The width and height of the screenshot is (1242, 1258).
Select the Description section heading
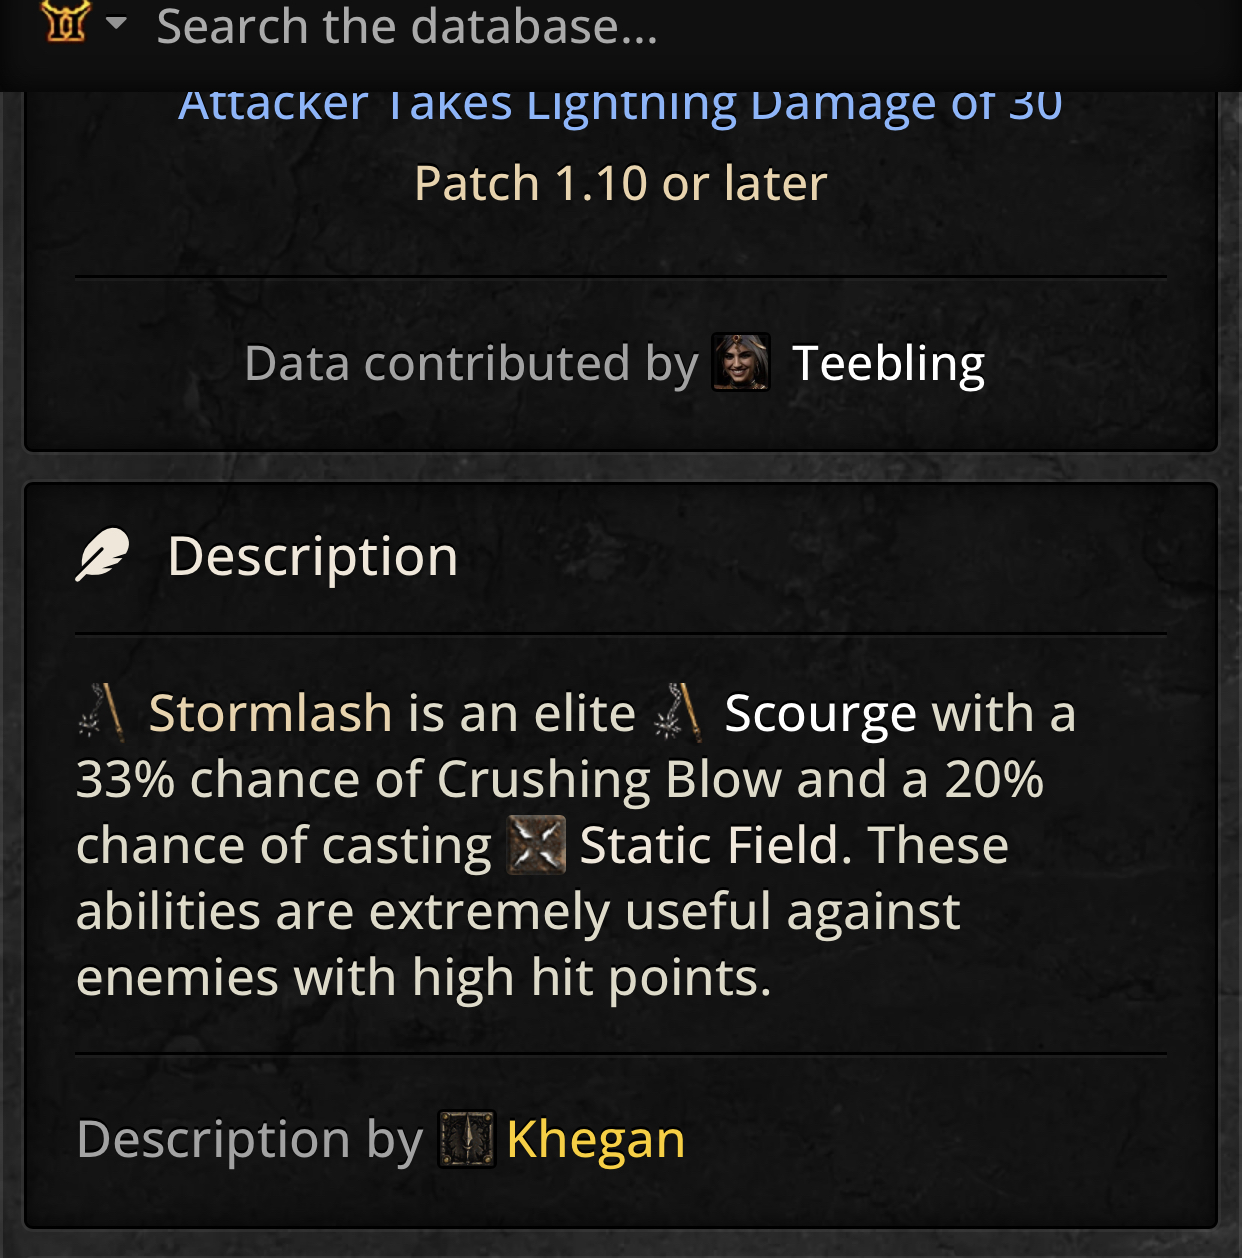pos(312,556)
